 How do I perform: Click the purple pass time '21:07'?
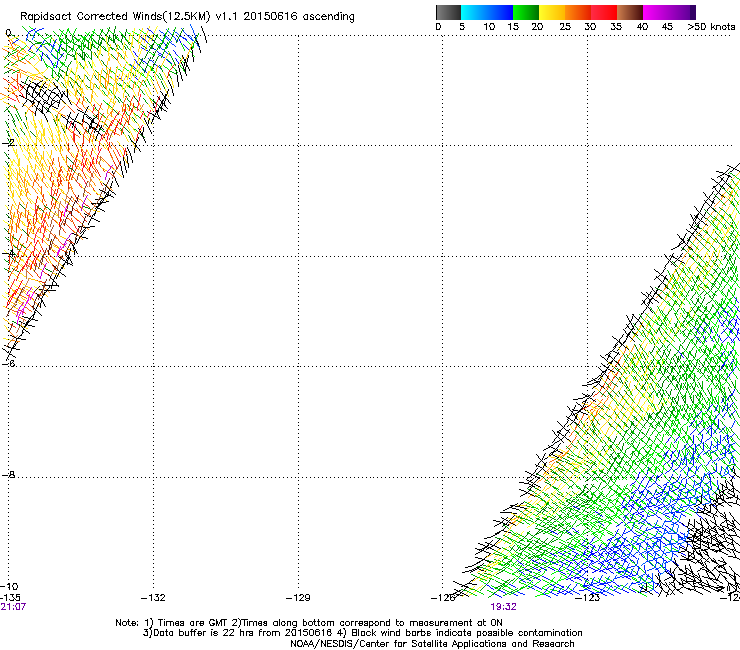coord(13,607)
